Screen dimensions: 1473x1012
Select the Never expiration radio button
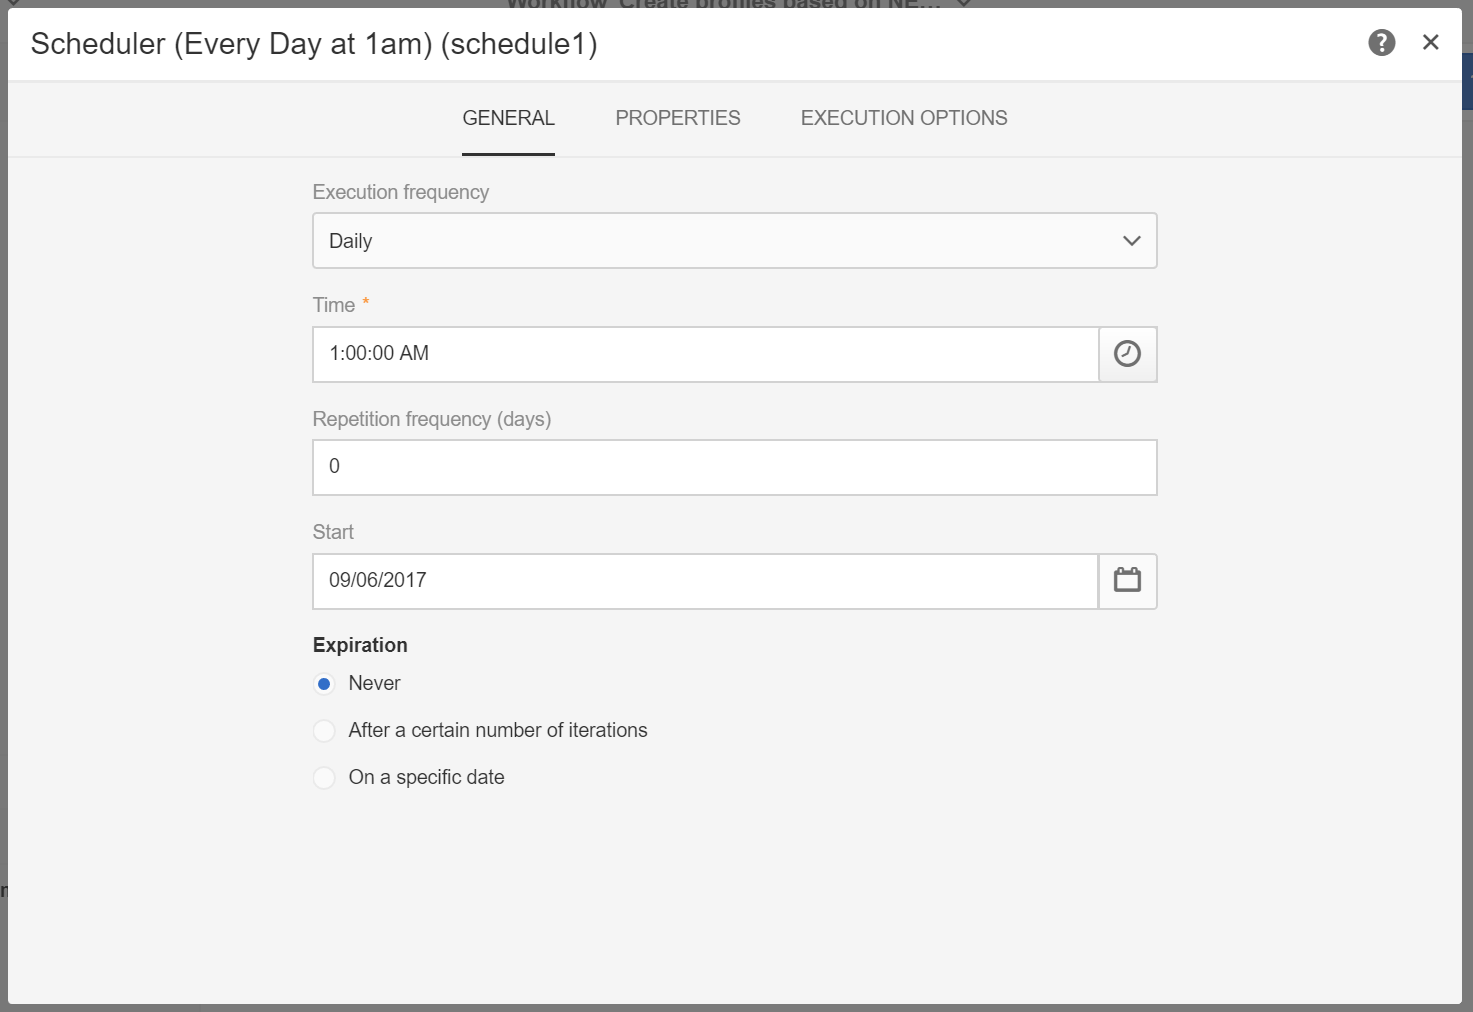point(324,684)
